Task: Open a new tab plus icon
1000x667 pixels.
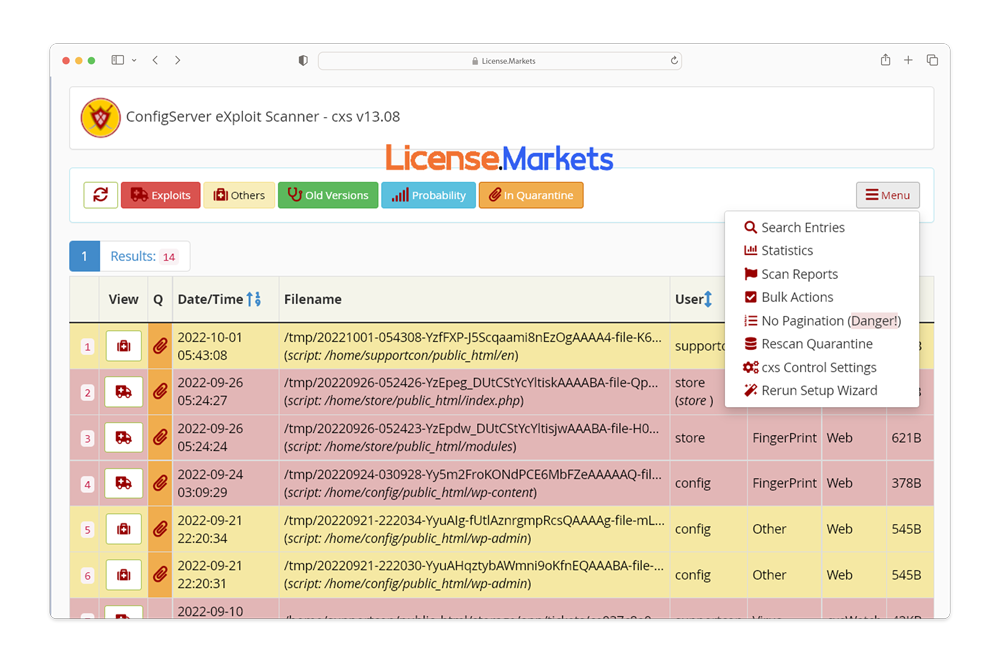Action: tap(908, 60)
